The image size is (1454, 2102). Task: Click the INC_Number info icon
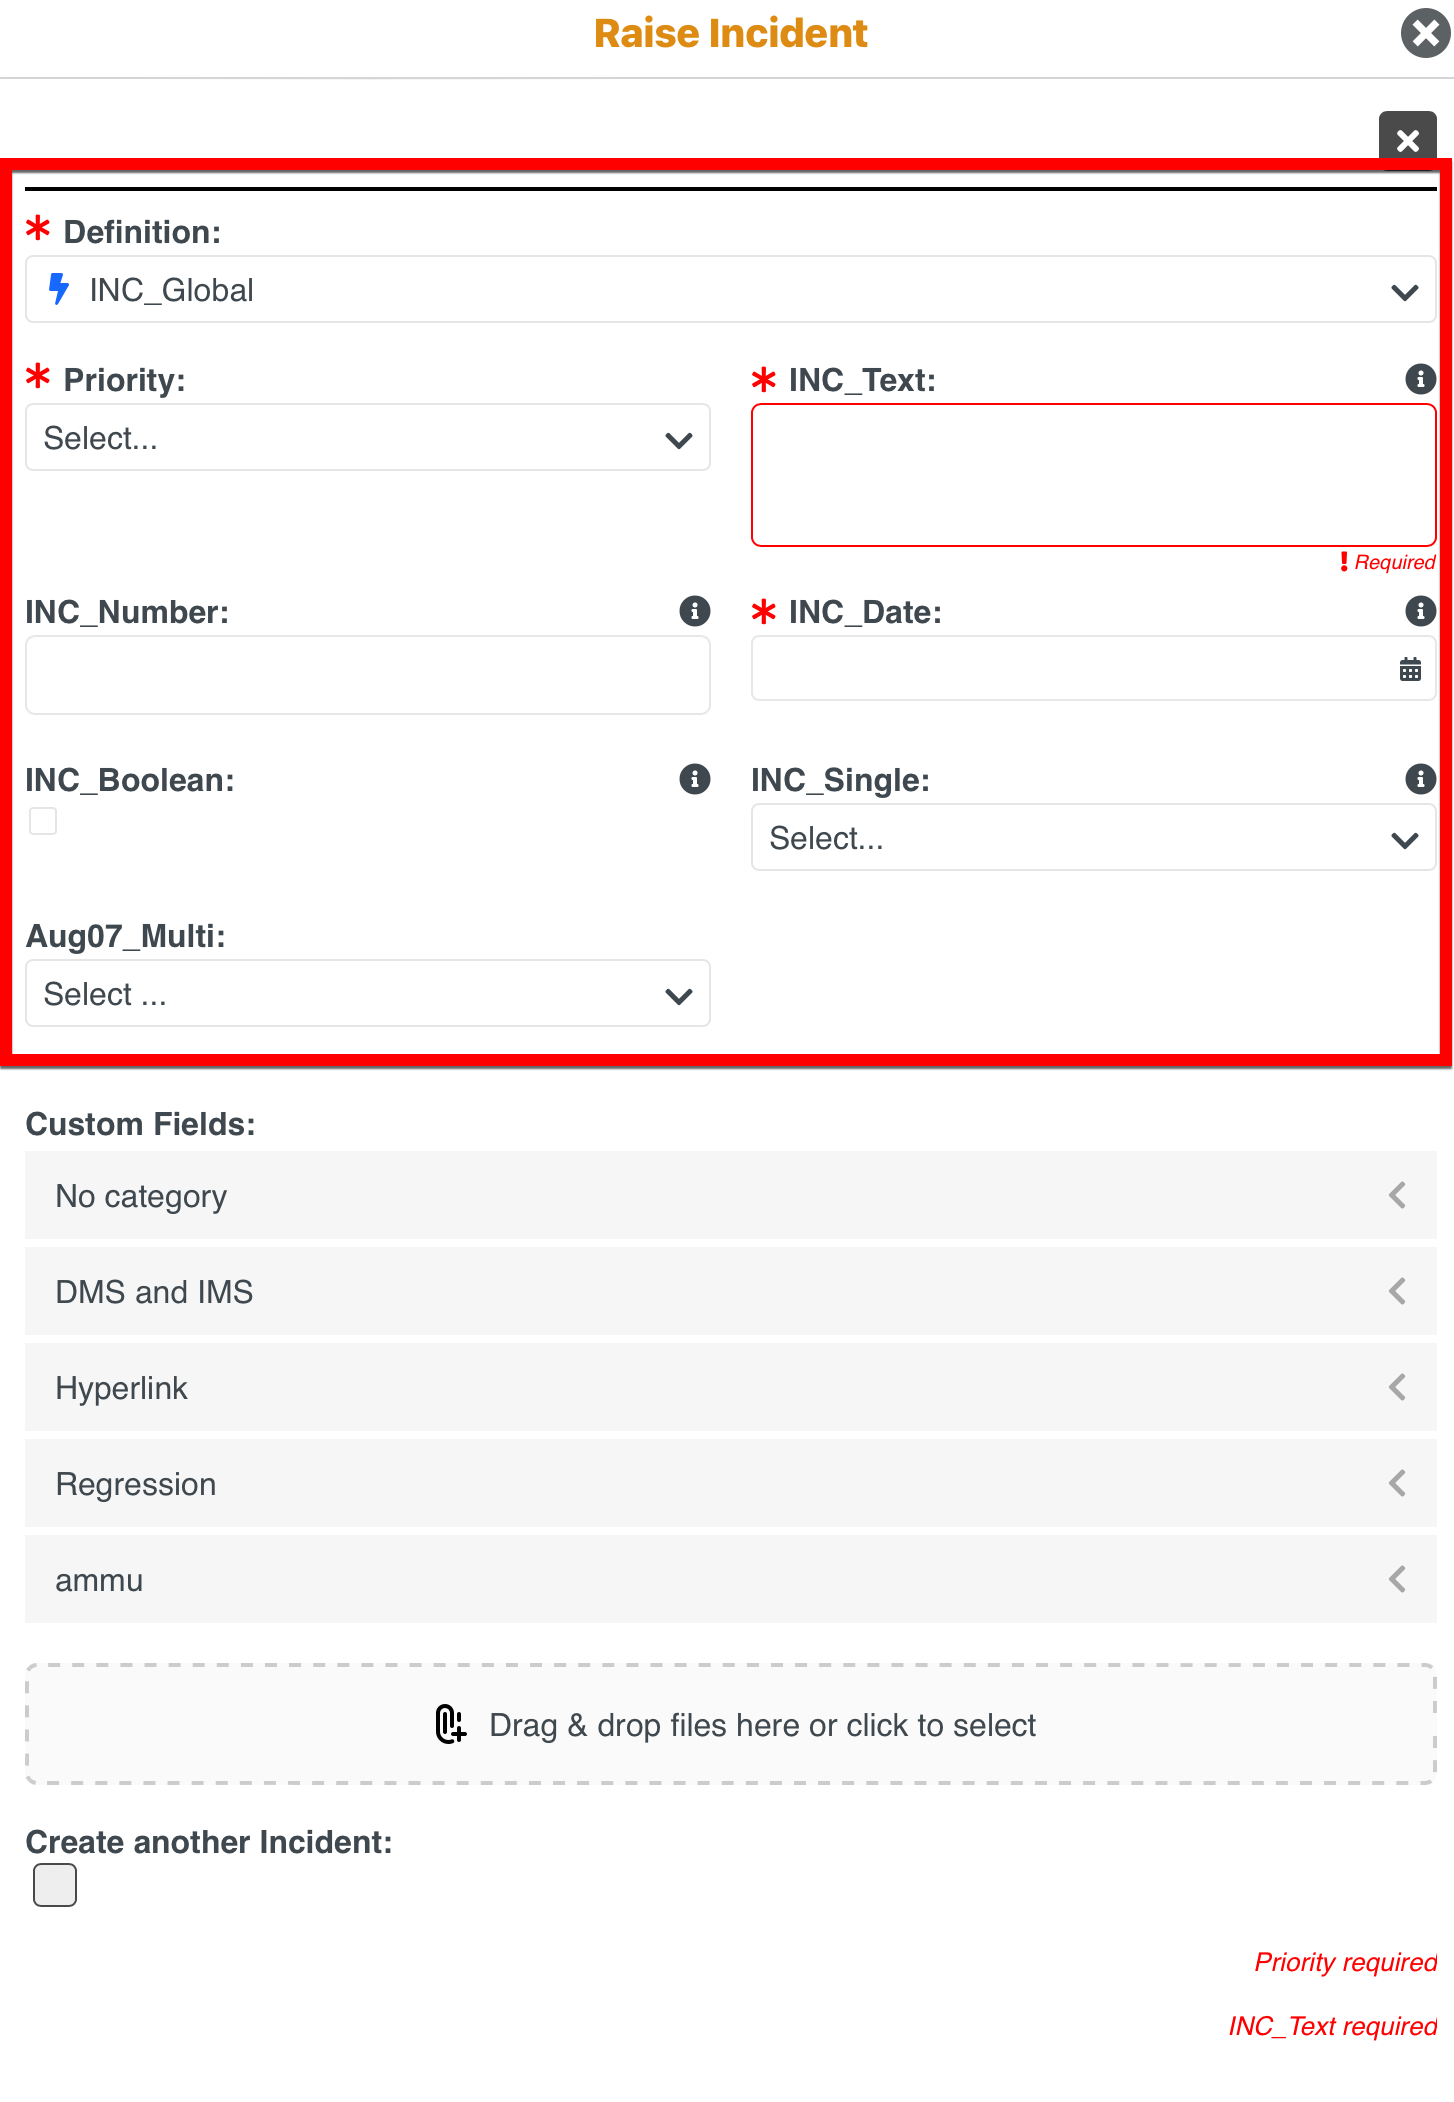pyautogui.click(x=694, y=611)
